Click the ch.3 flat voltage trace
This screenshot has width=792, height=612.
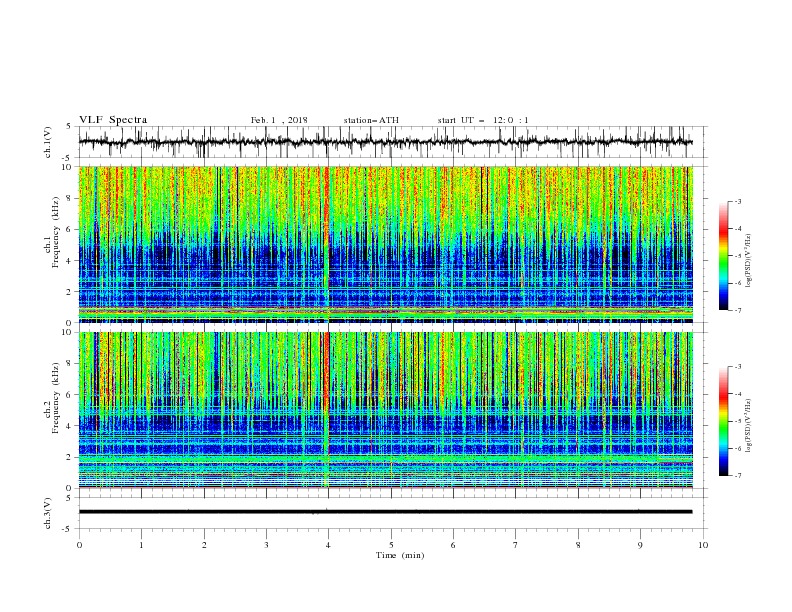pos(385,512)
